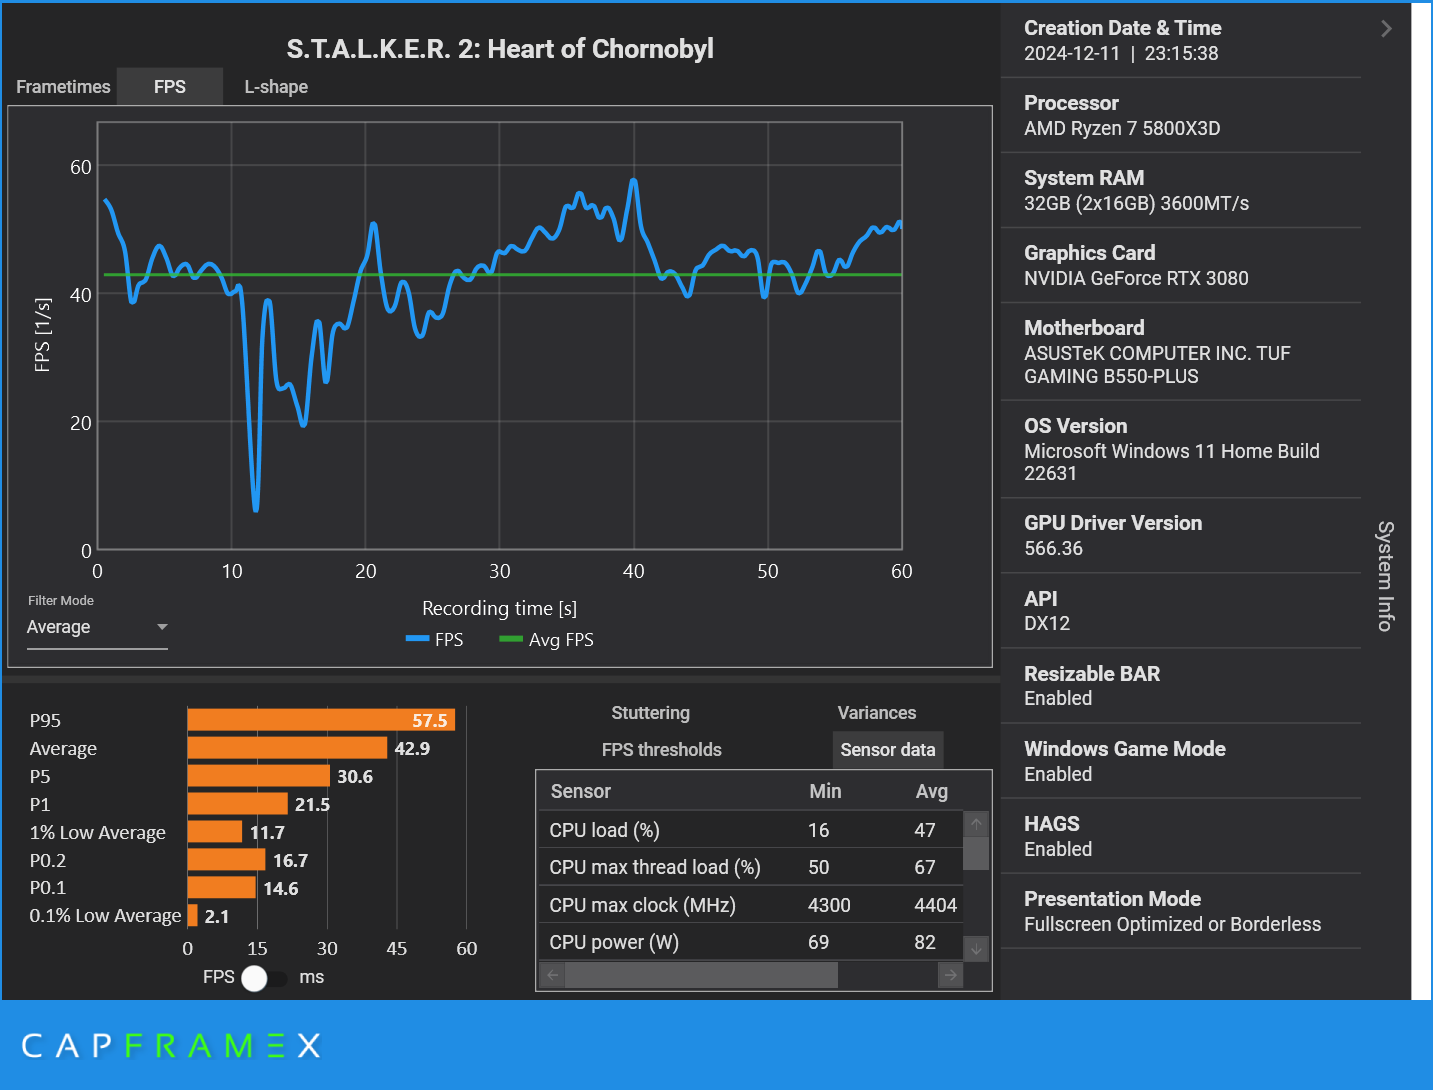This screenshot has width=1433, height=1090.
Task: Click the GPU Driver Version 566.36 entry
Action: (1181, 535)
